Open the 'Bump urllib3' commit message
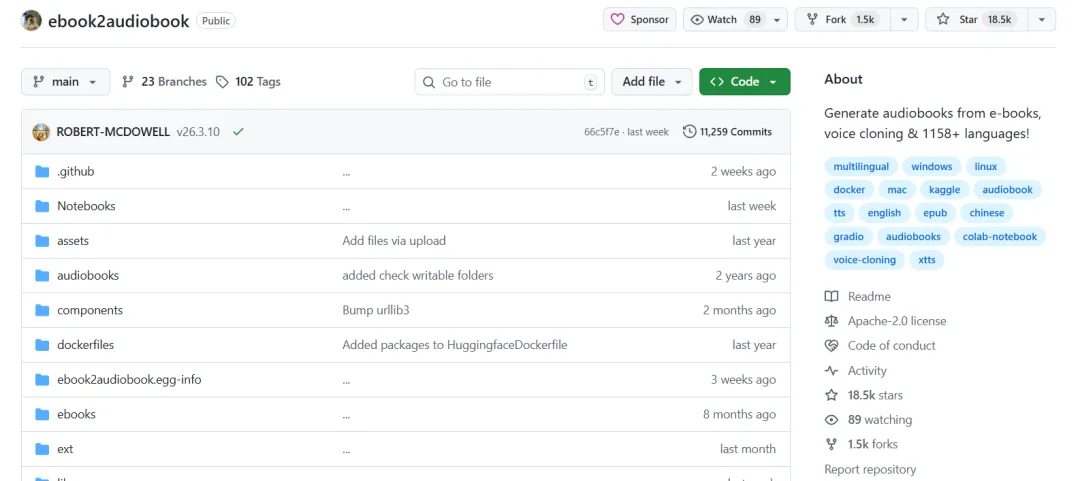The height and width of the screenshot is (481, 1080). coord(376,310)
